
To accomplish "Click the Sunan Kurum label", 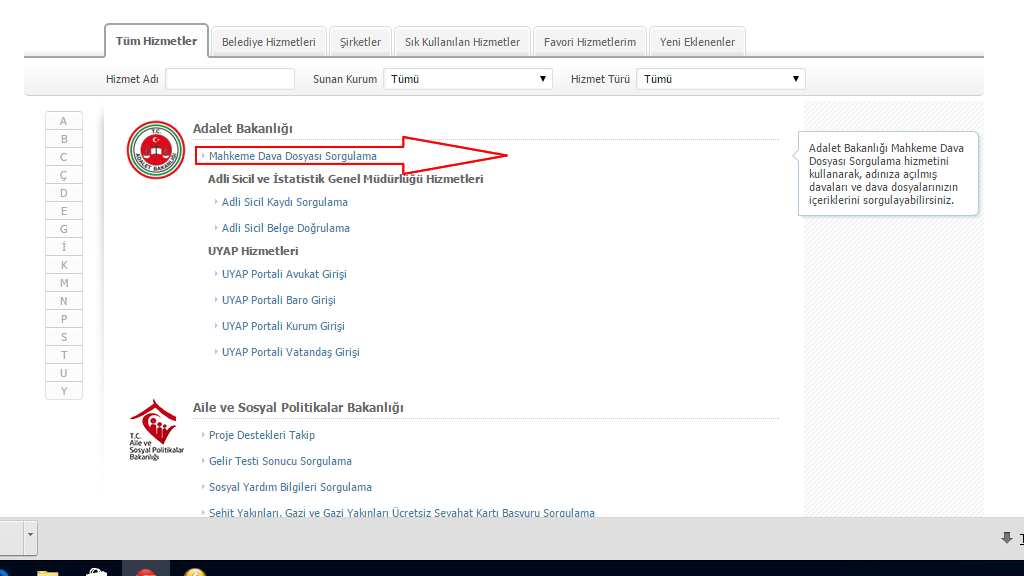I will pyautogui.click(x=345, y=79).
